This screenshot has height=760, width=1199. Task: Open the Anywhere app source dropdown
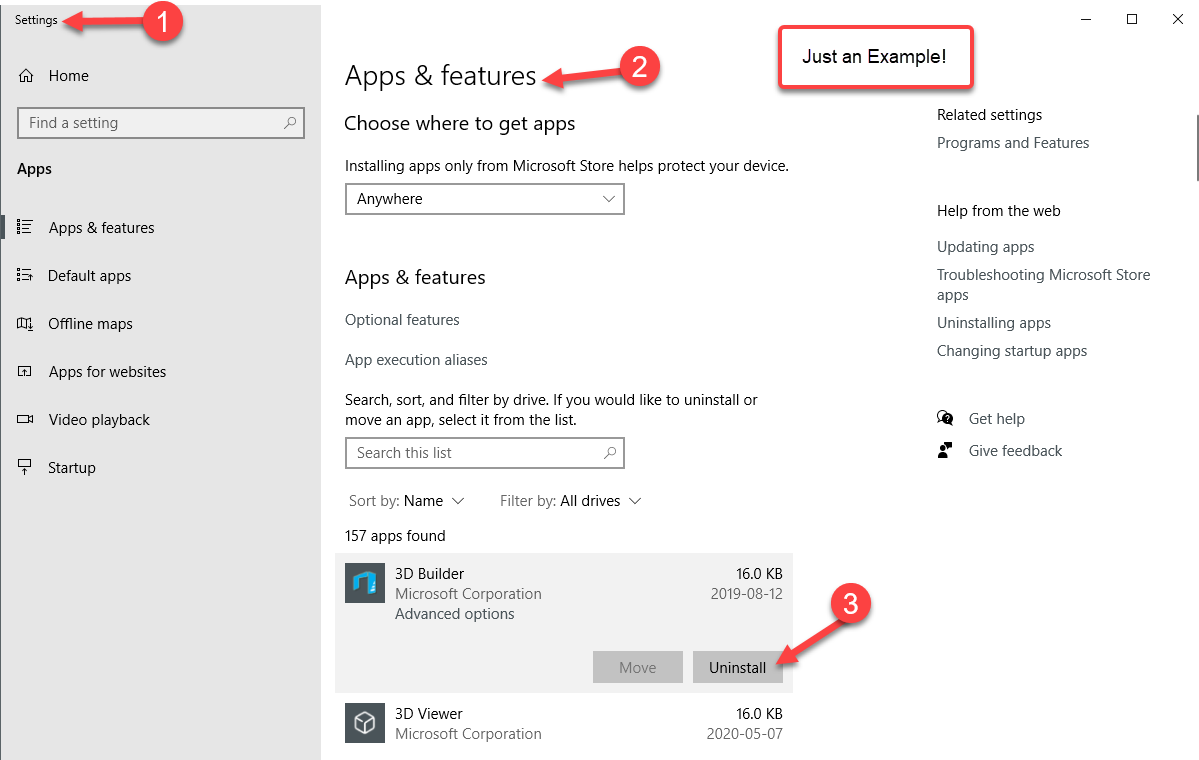[485, 199]
